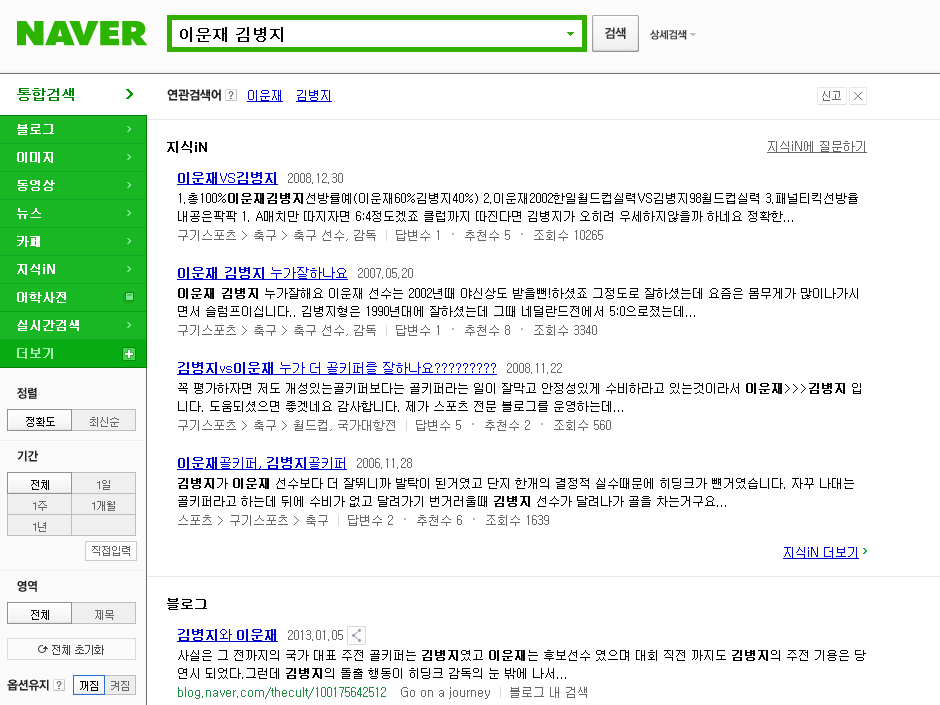Open the 김병지vs이운재 누가 더 골키퍼를 잘하나요 result

coord(336,368)
